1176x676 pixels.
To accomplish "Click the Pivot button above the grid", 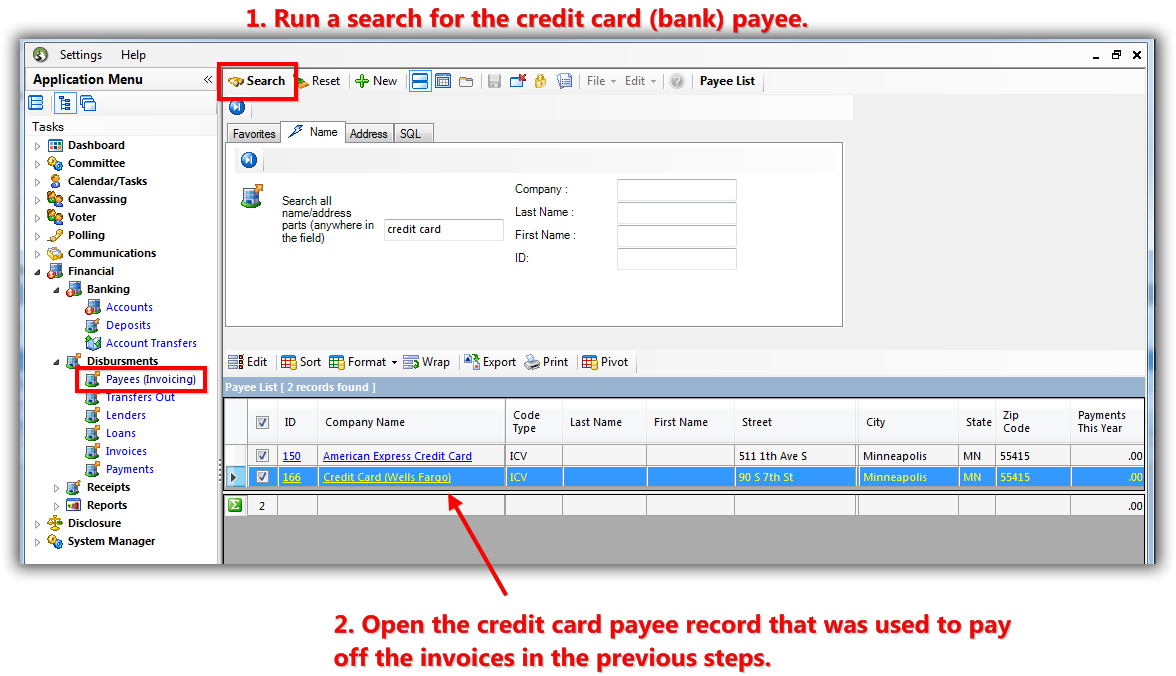I will pos(604,362).
